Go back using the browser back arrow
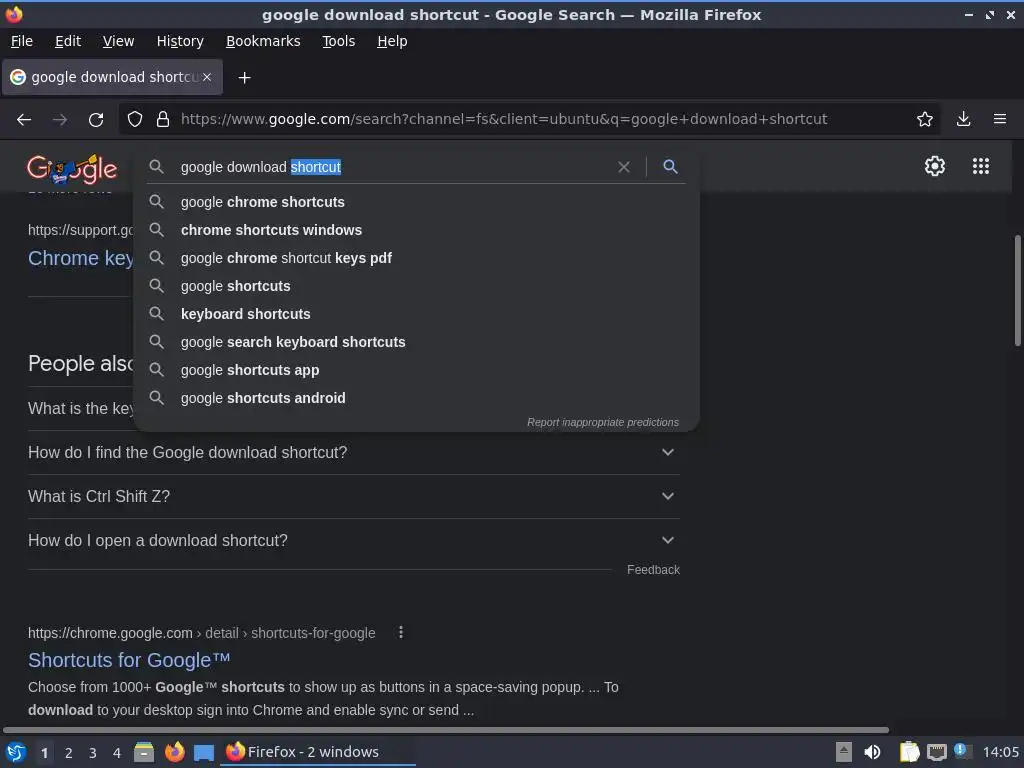The width and height of the screenshot is (1024, 768). [24, 120]
